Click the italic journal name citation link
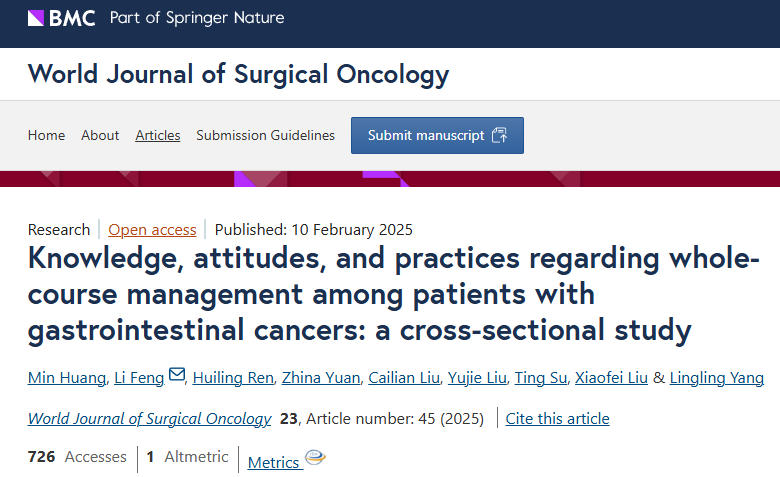Image resolution: width=780 pixels, height=477 pixels. coord(149,418)
